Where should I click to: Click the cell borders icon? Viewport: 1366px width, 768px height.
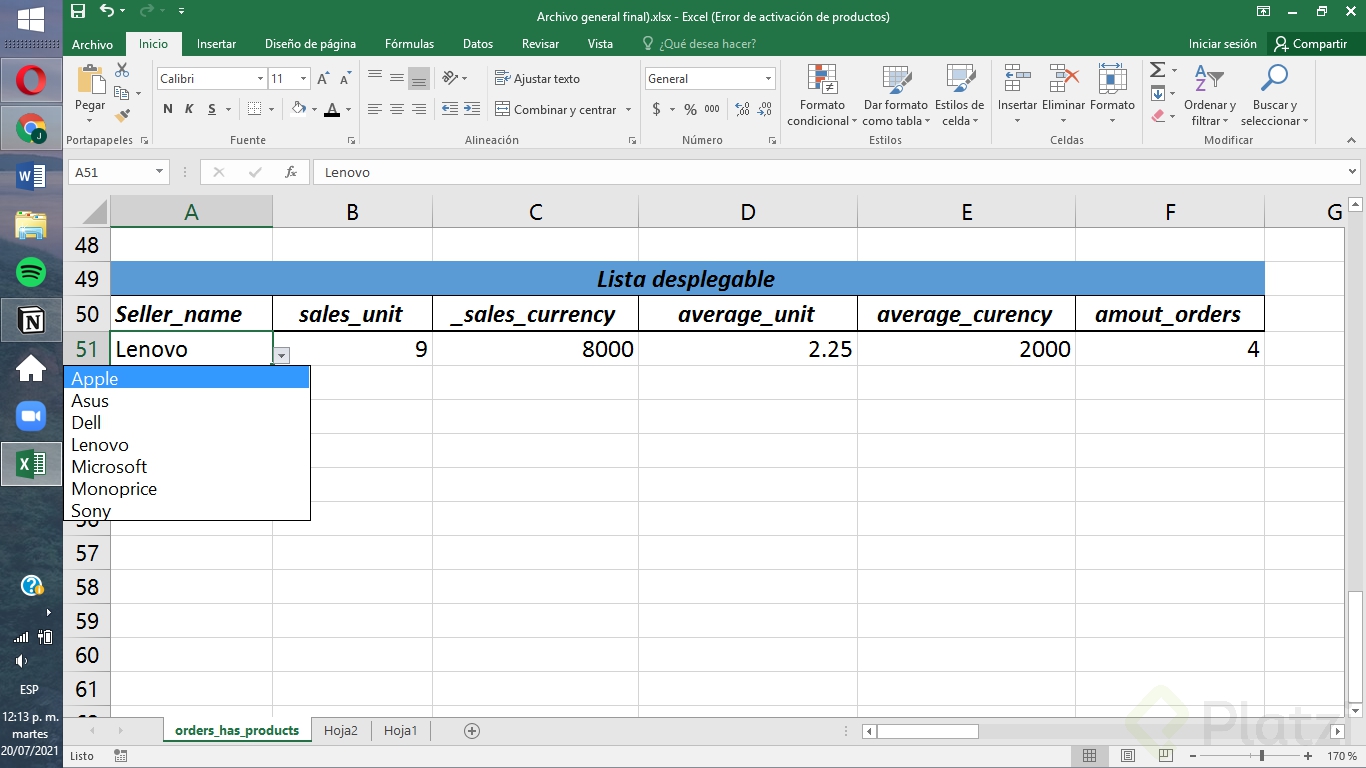pyautogui.click(x=254, y=109)
